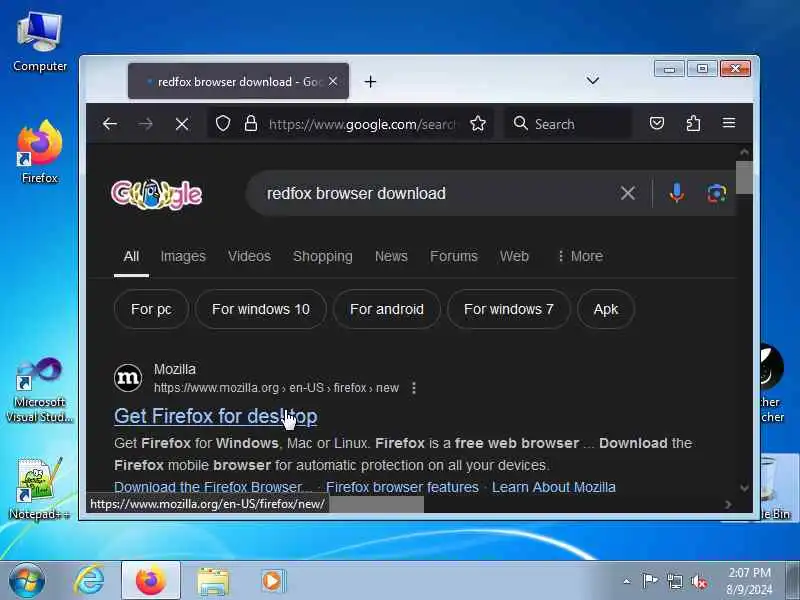Click the page scroll-down arrow

click(744, 488)
